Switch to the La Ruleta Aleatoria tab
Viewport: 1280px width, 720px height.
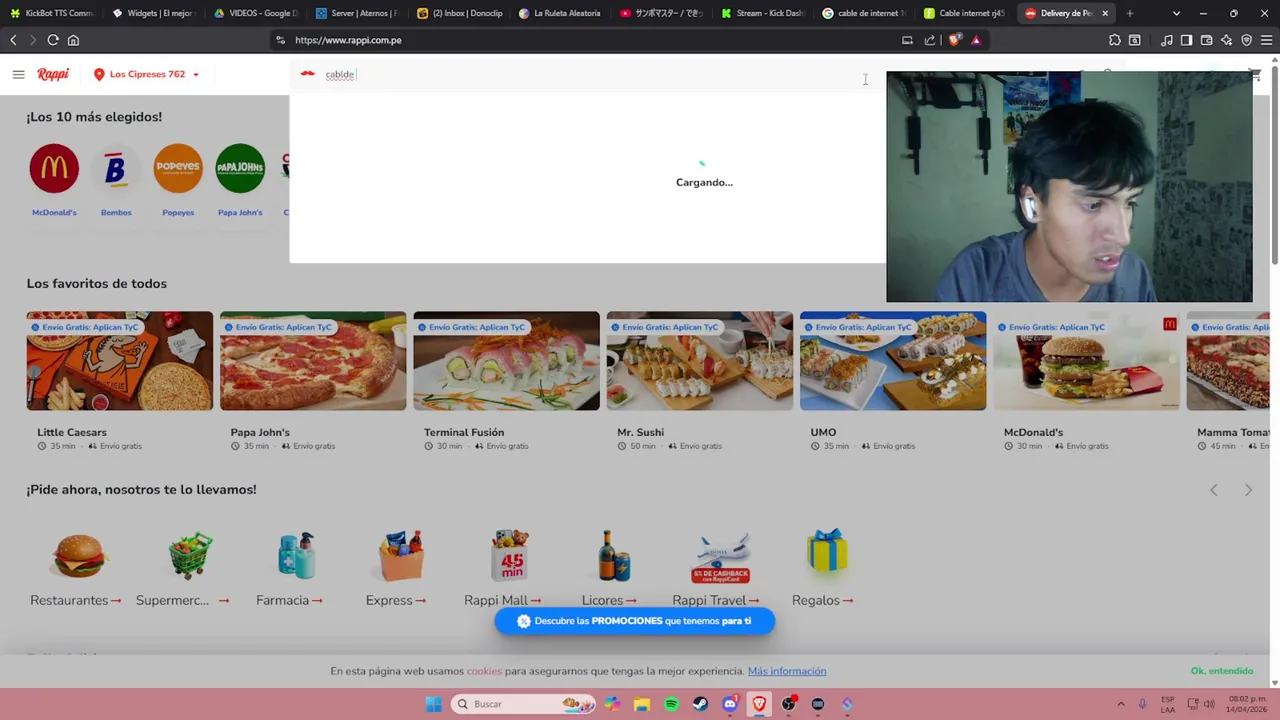559,13
